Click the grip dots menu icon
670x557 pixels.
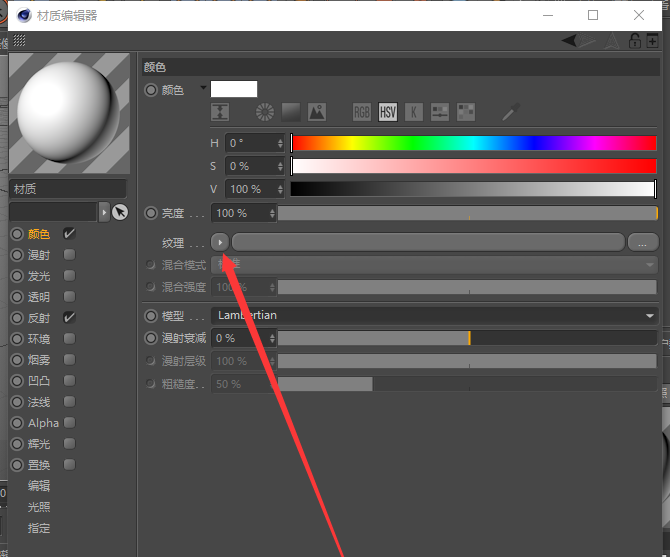click(x=19, y=40)
